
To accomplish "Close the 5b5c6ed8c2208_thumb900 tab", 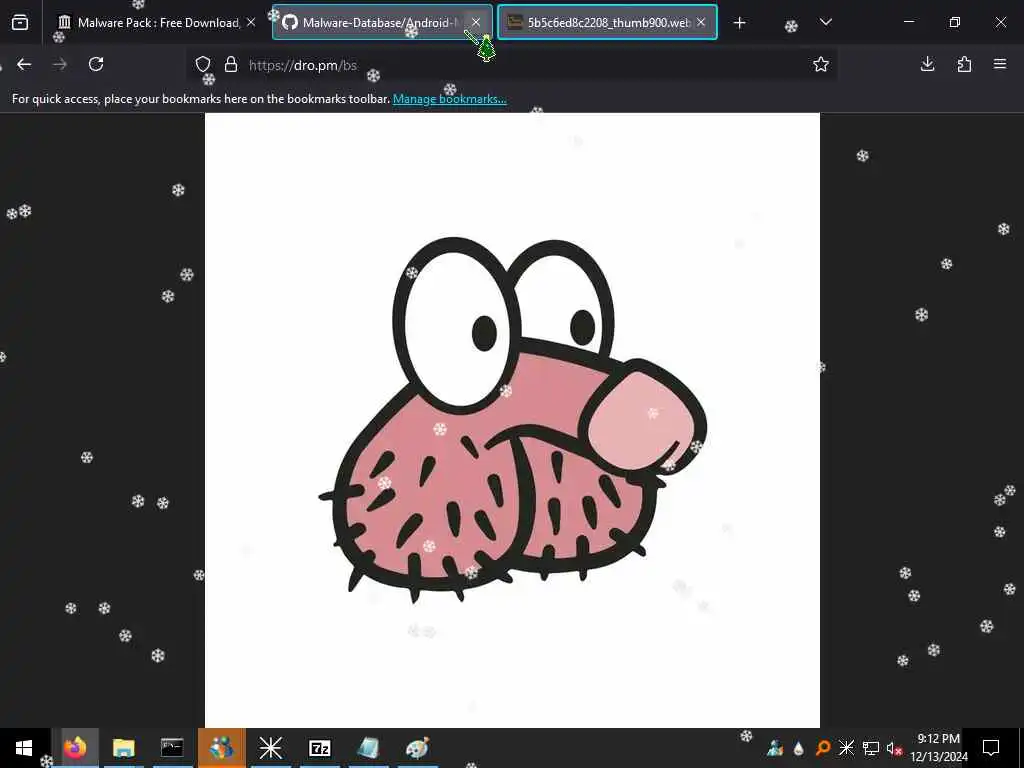I will click(701, 23).
